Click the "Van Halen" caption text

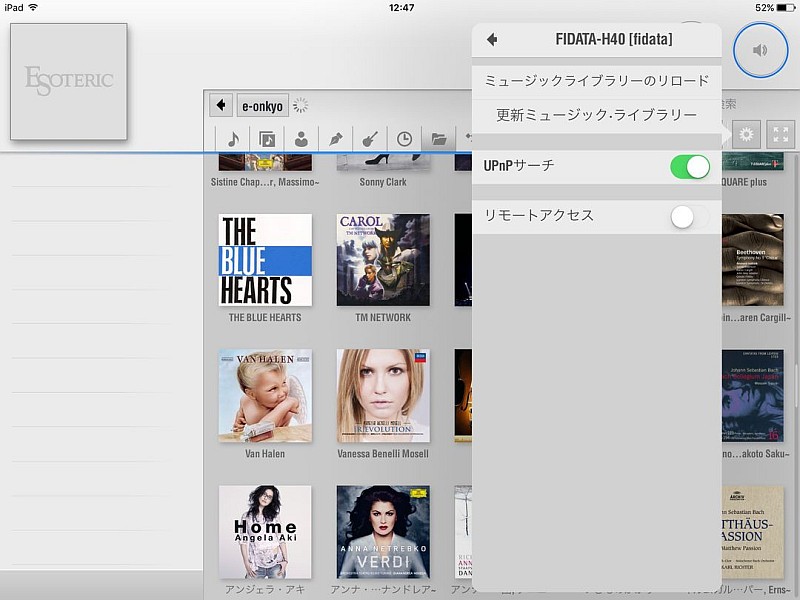pyautogui.click(x=265, y=454)
